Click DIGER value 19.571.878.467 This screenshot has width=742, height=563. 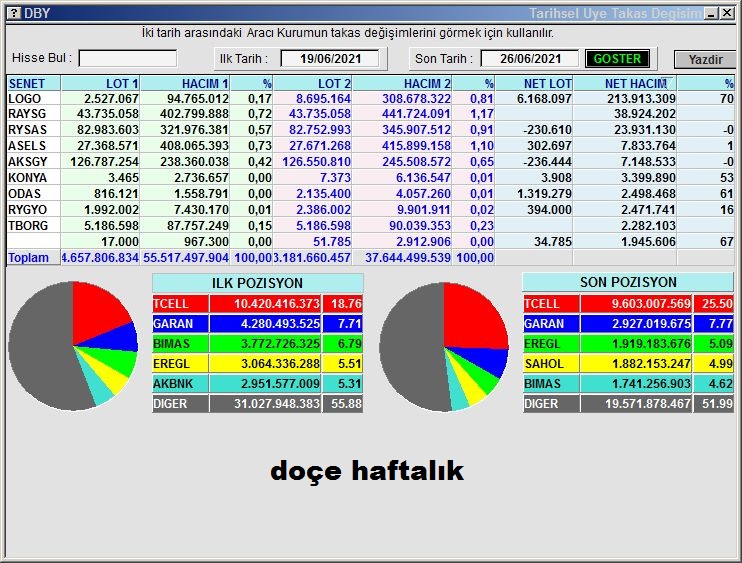click(x=648, y=404)
